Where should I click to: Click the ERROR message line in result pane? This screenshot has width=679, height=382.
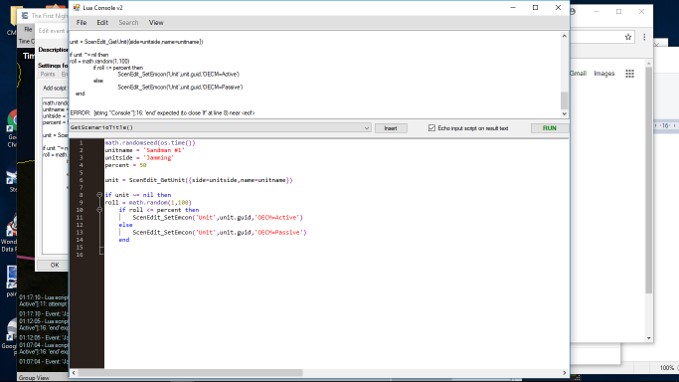(x=163, y=113)
